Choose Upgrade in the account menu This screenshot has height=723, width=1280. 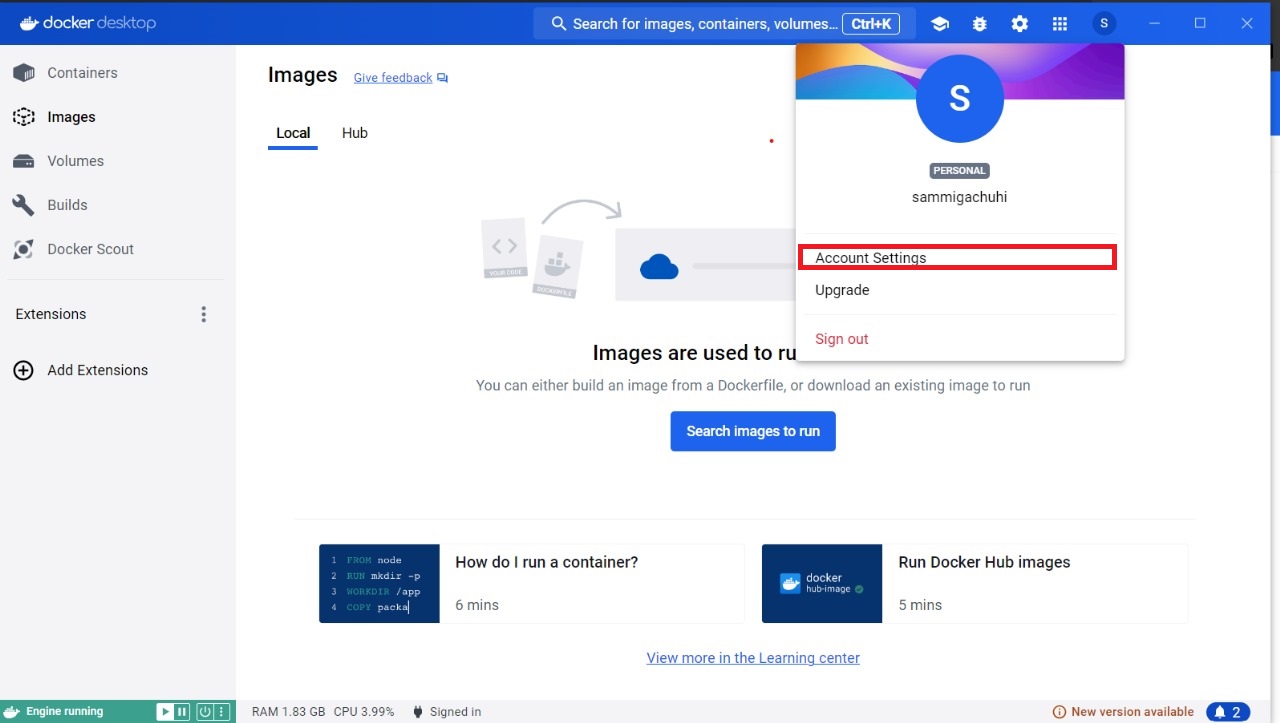(x=842, y=290)
